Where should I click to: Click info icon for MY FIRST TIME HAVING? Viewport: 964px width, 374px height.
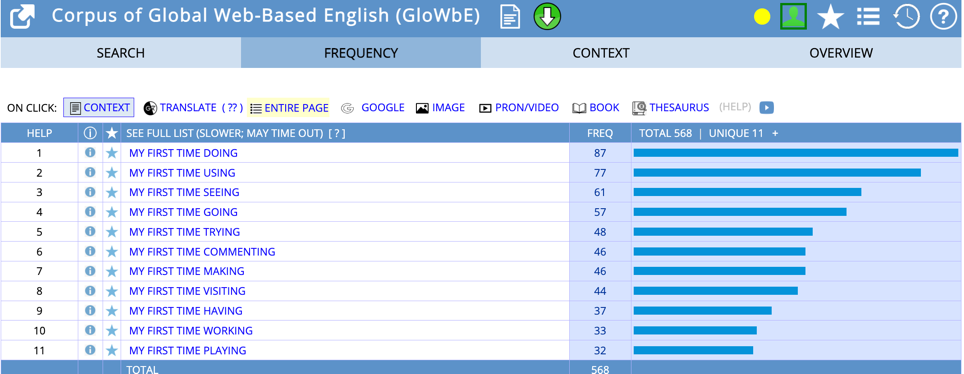coord(90,310)
